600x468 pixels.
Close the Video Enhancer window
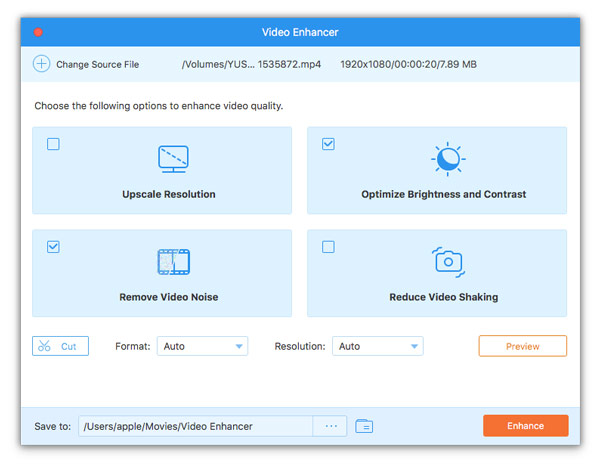tap(38, 32)
